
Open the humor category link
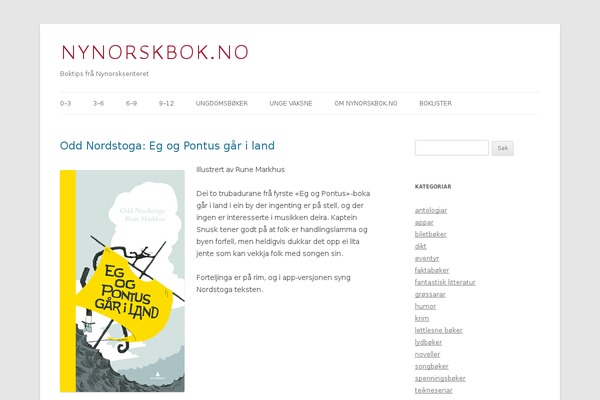(x=426, y=306)
